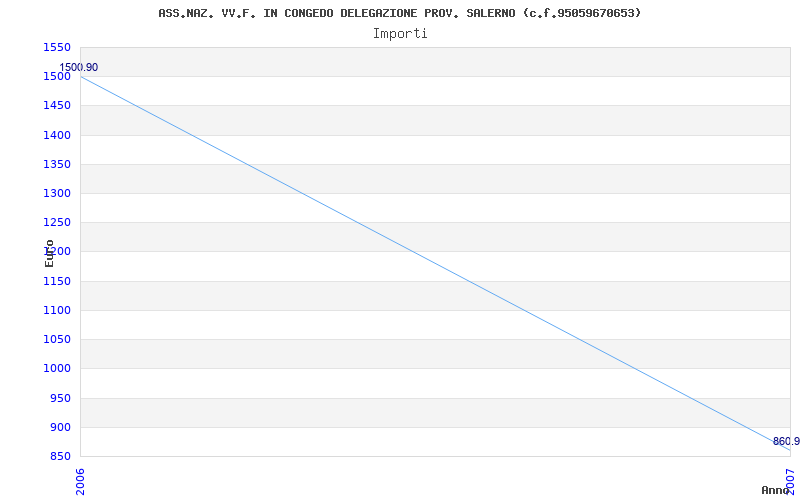Click the 860.9 data point label

(x=786, y=441)
